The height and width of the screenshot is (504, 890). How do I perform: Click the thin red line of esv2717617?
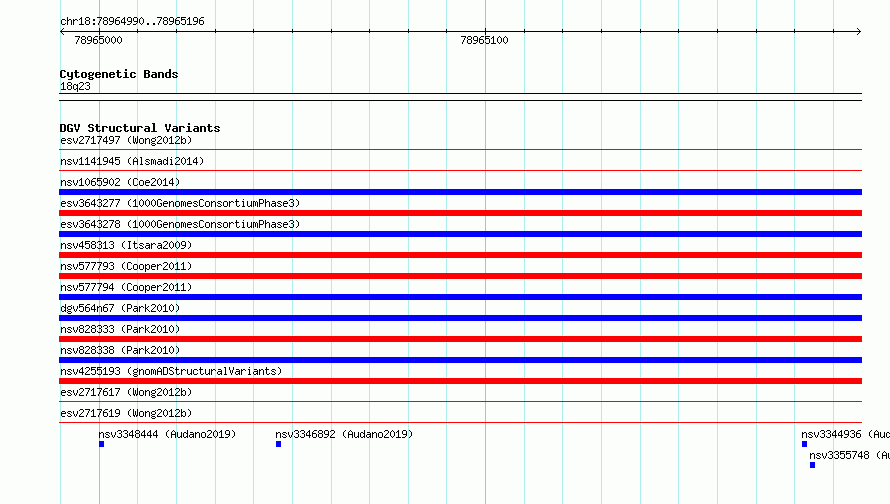pos(460,401)
